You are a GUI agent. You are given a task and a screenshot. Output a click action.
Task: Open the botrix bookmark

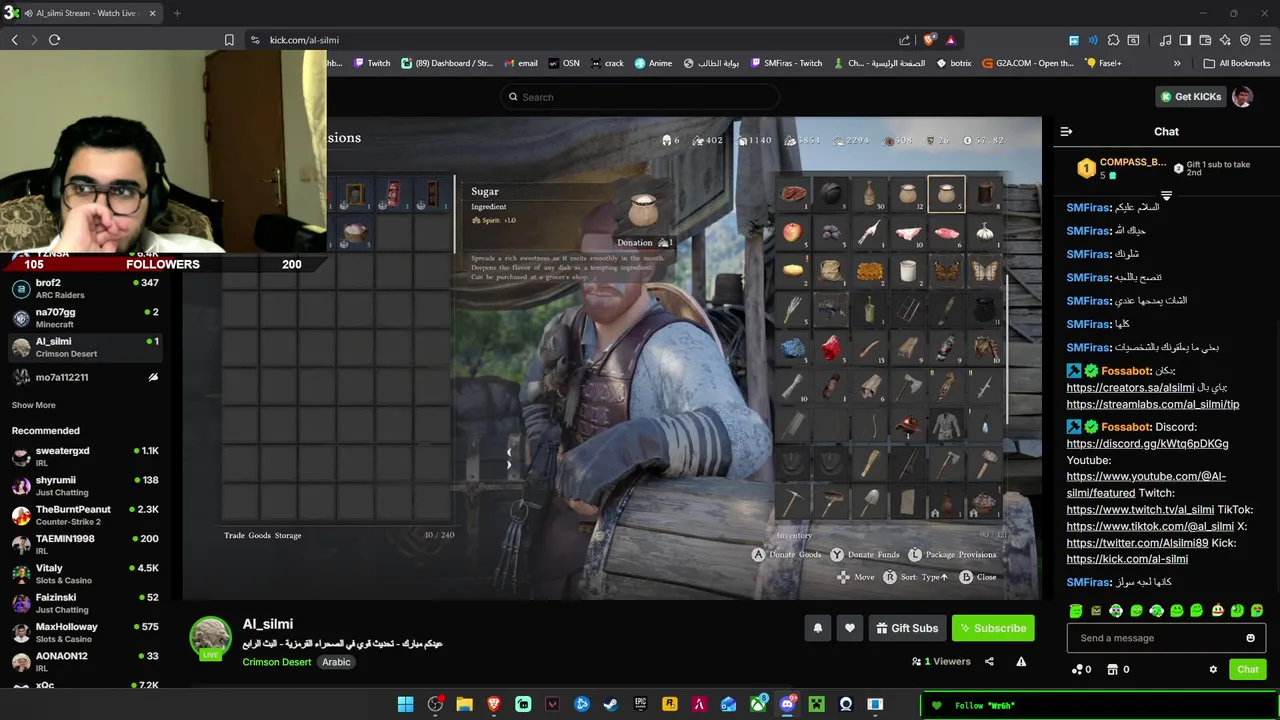[x=953, y=63]
